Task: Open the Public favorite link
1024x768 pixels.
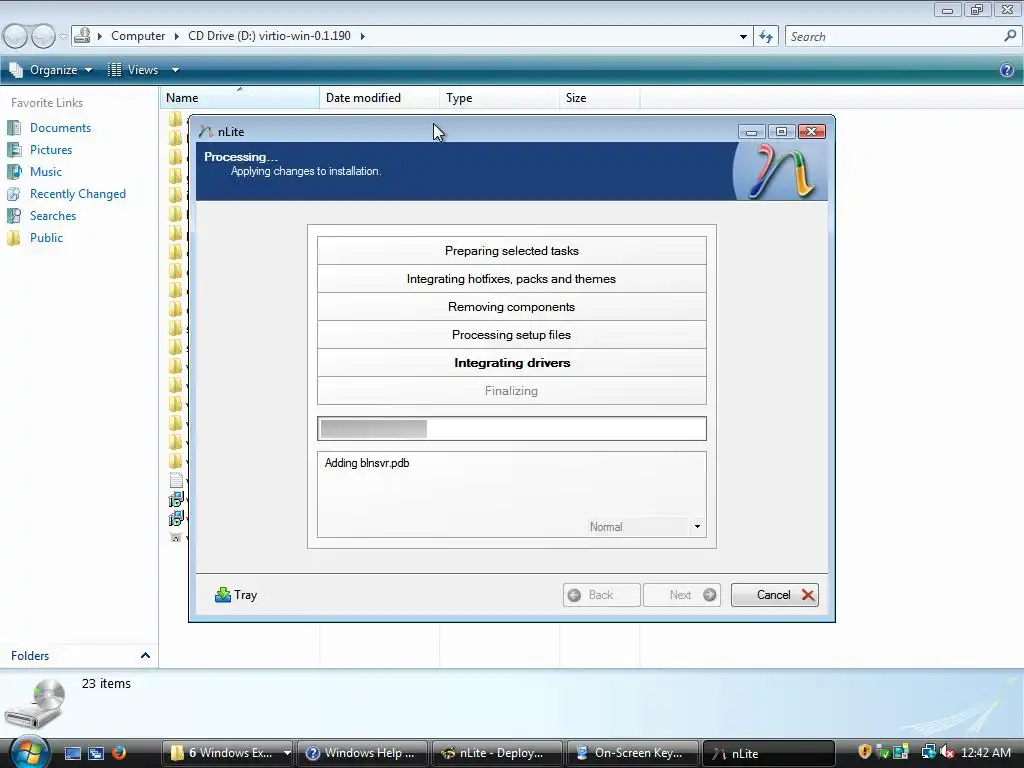Action: coord(46,238)
